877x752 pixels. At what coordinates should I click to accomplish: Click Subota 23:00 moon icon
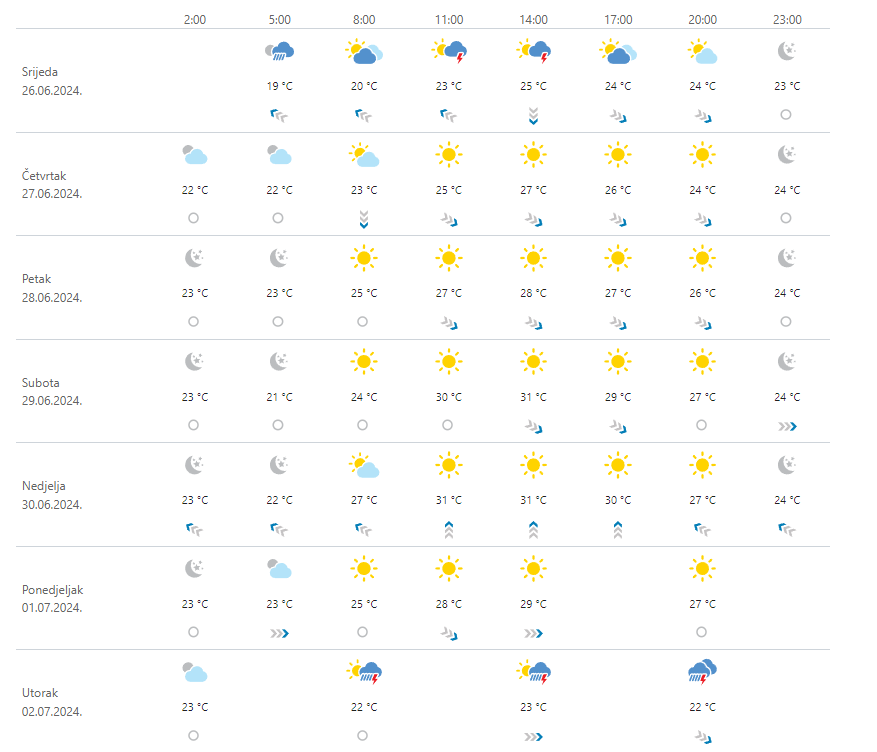[x=787, y=361]
